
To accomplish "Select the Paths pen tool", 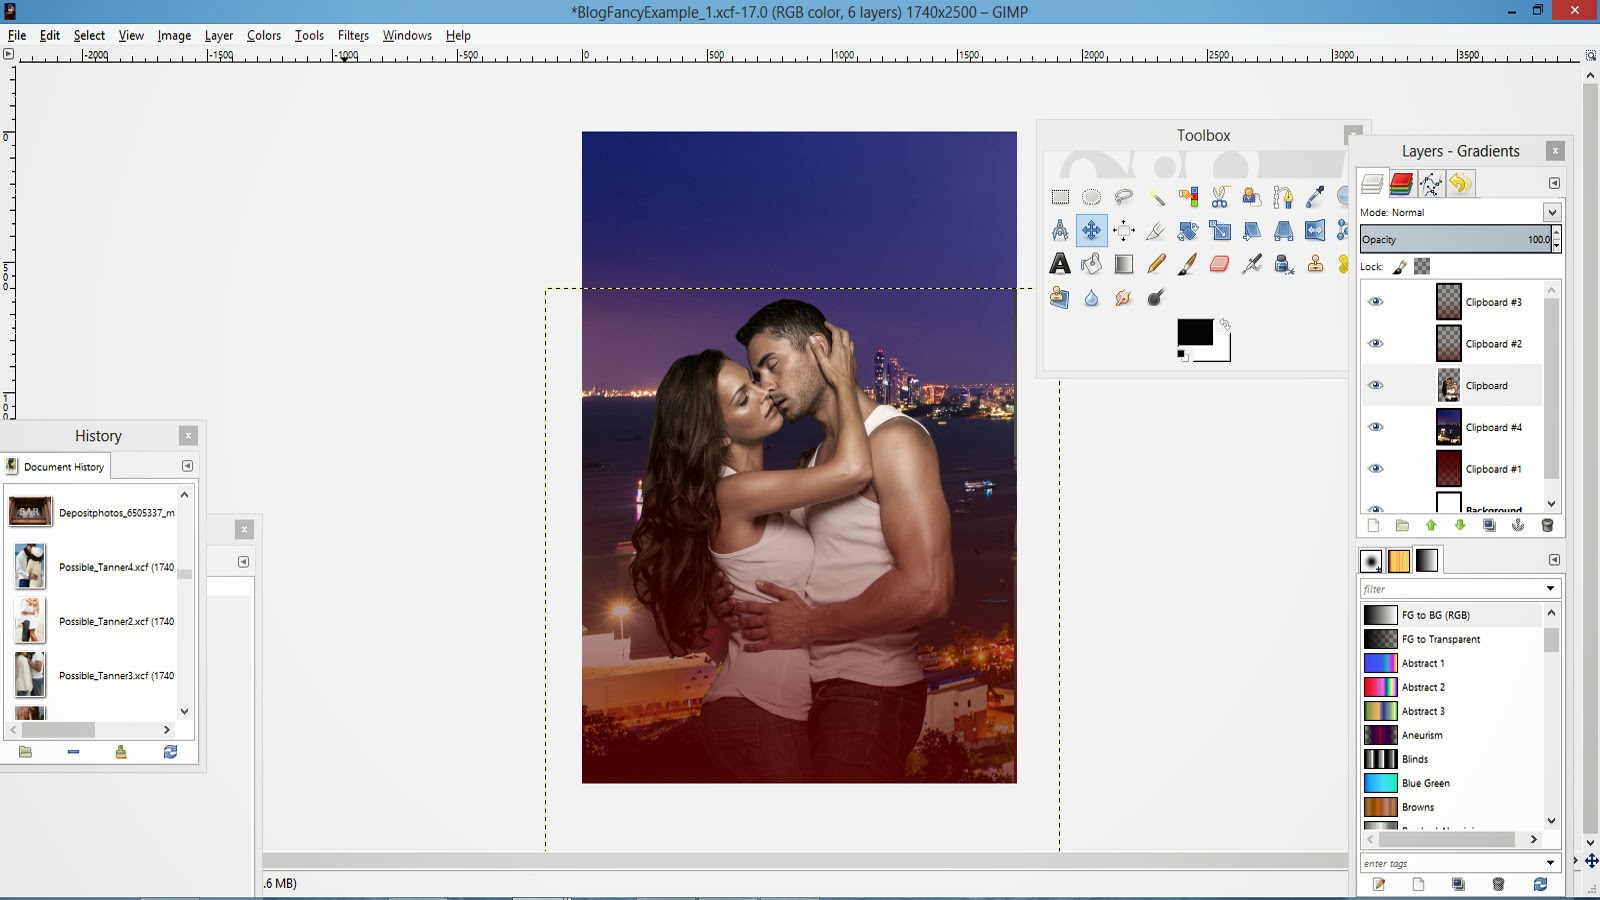I will (x=1283, y=198).
